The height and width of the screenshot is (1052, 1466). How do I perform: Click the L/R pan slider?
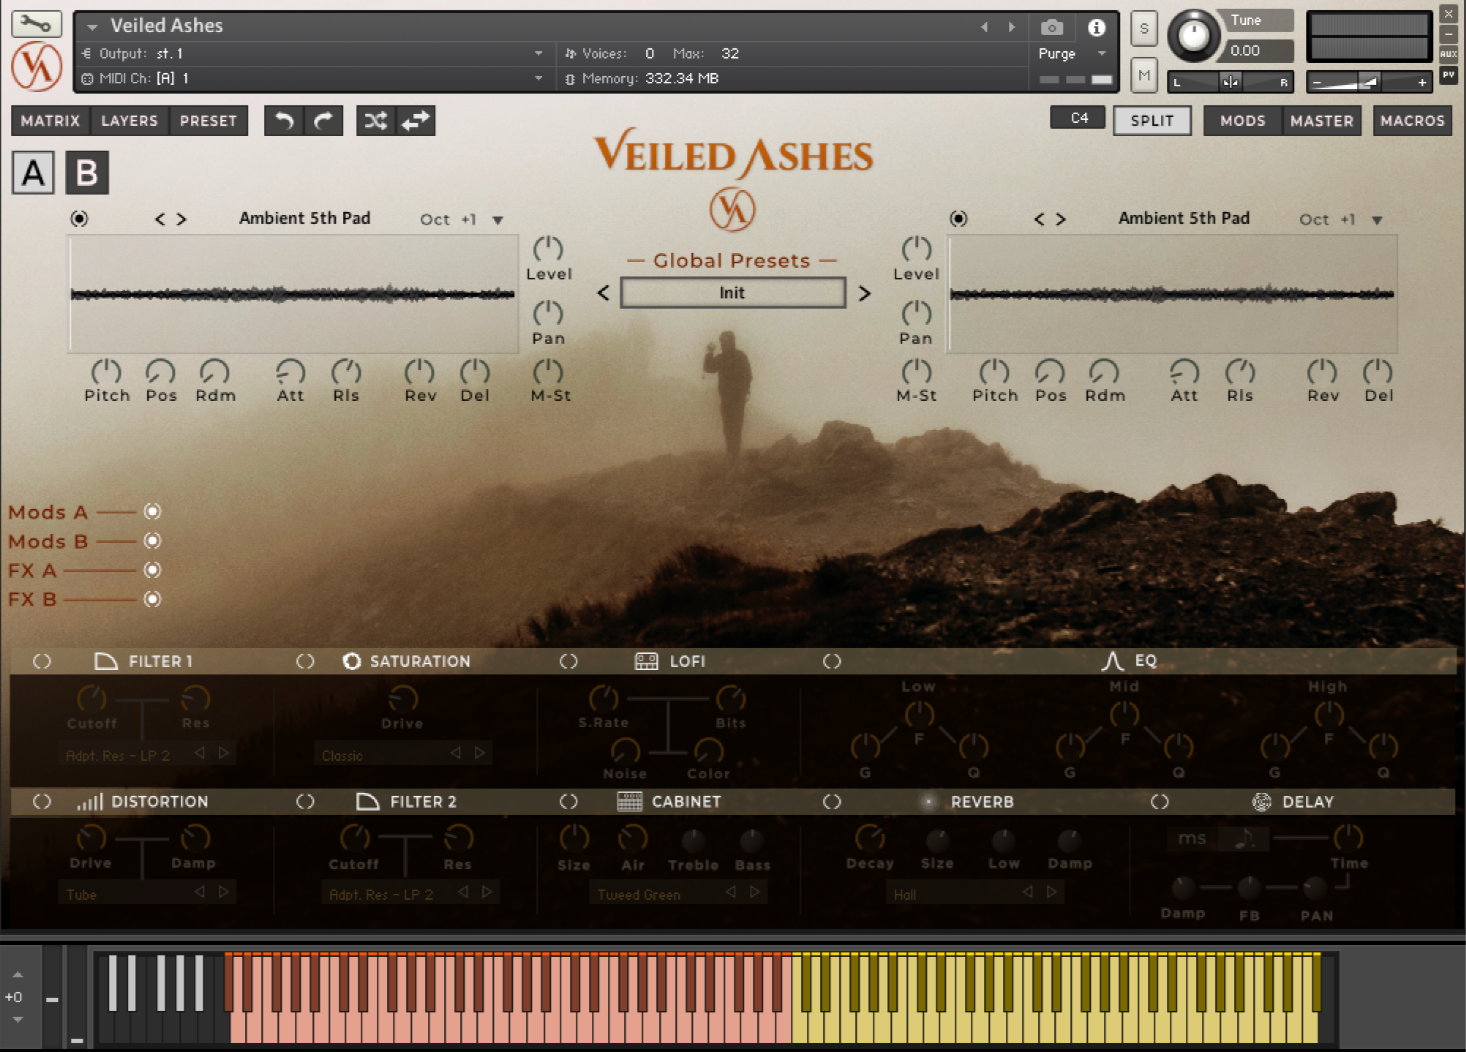point(1231,82)
